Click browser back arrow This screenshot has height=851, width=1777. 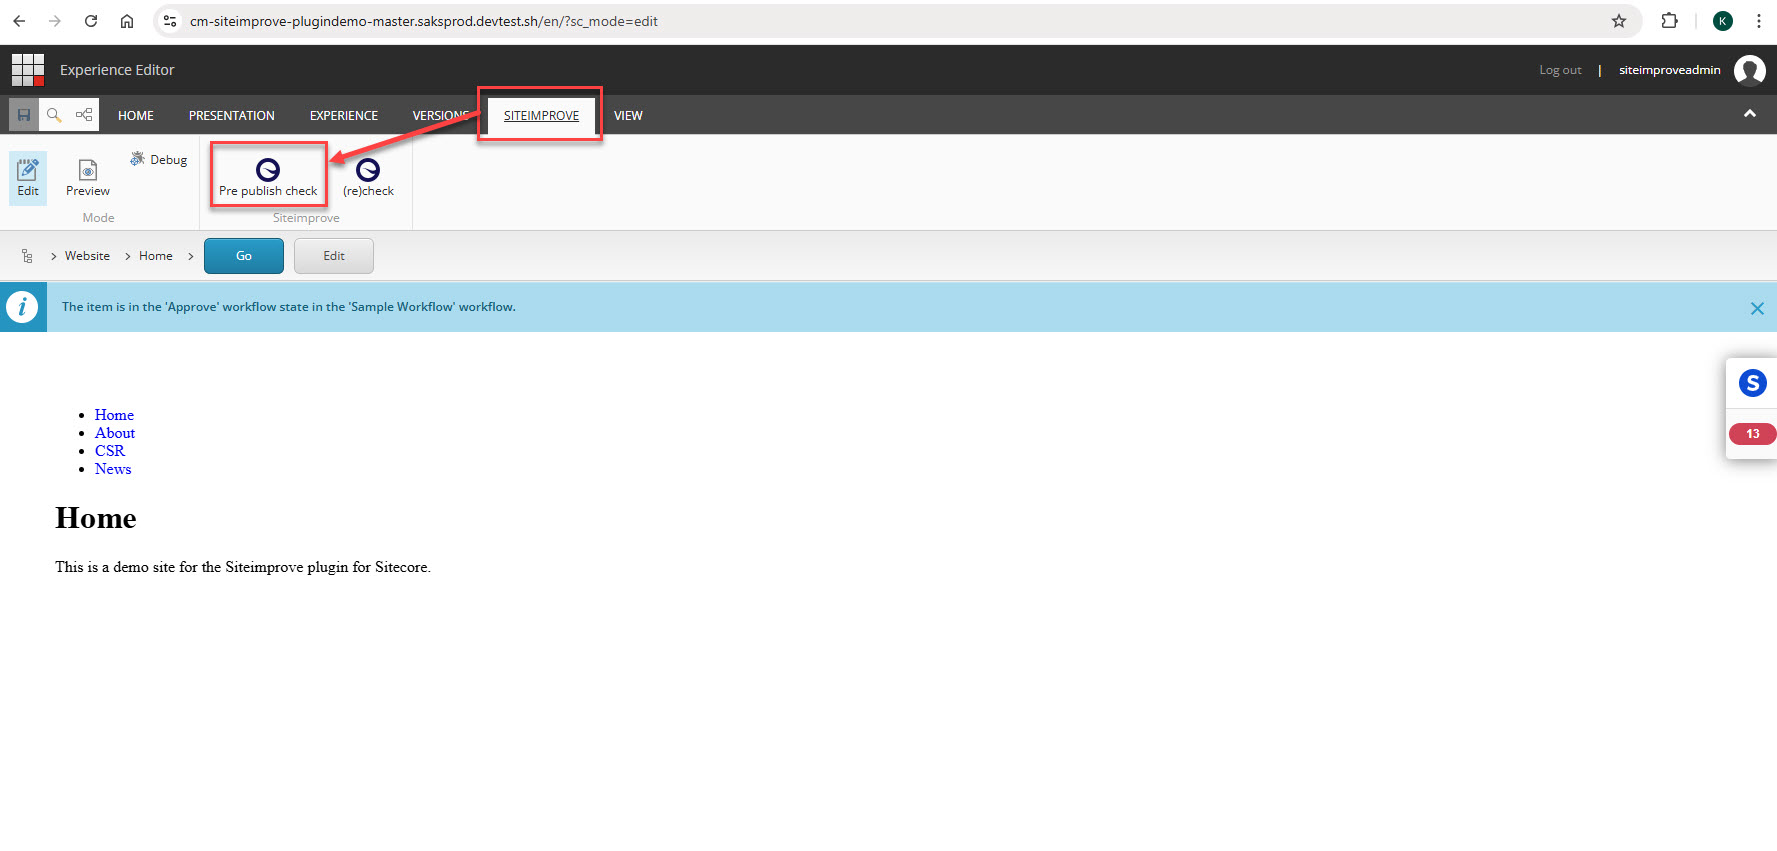click(x=19, y=21)
